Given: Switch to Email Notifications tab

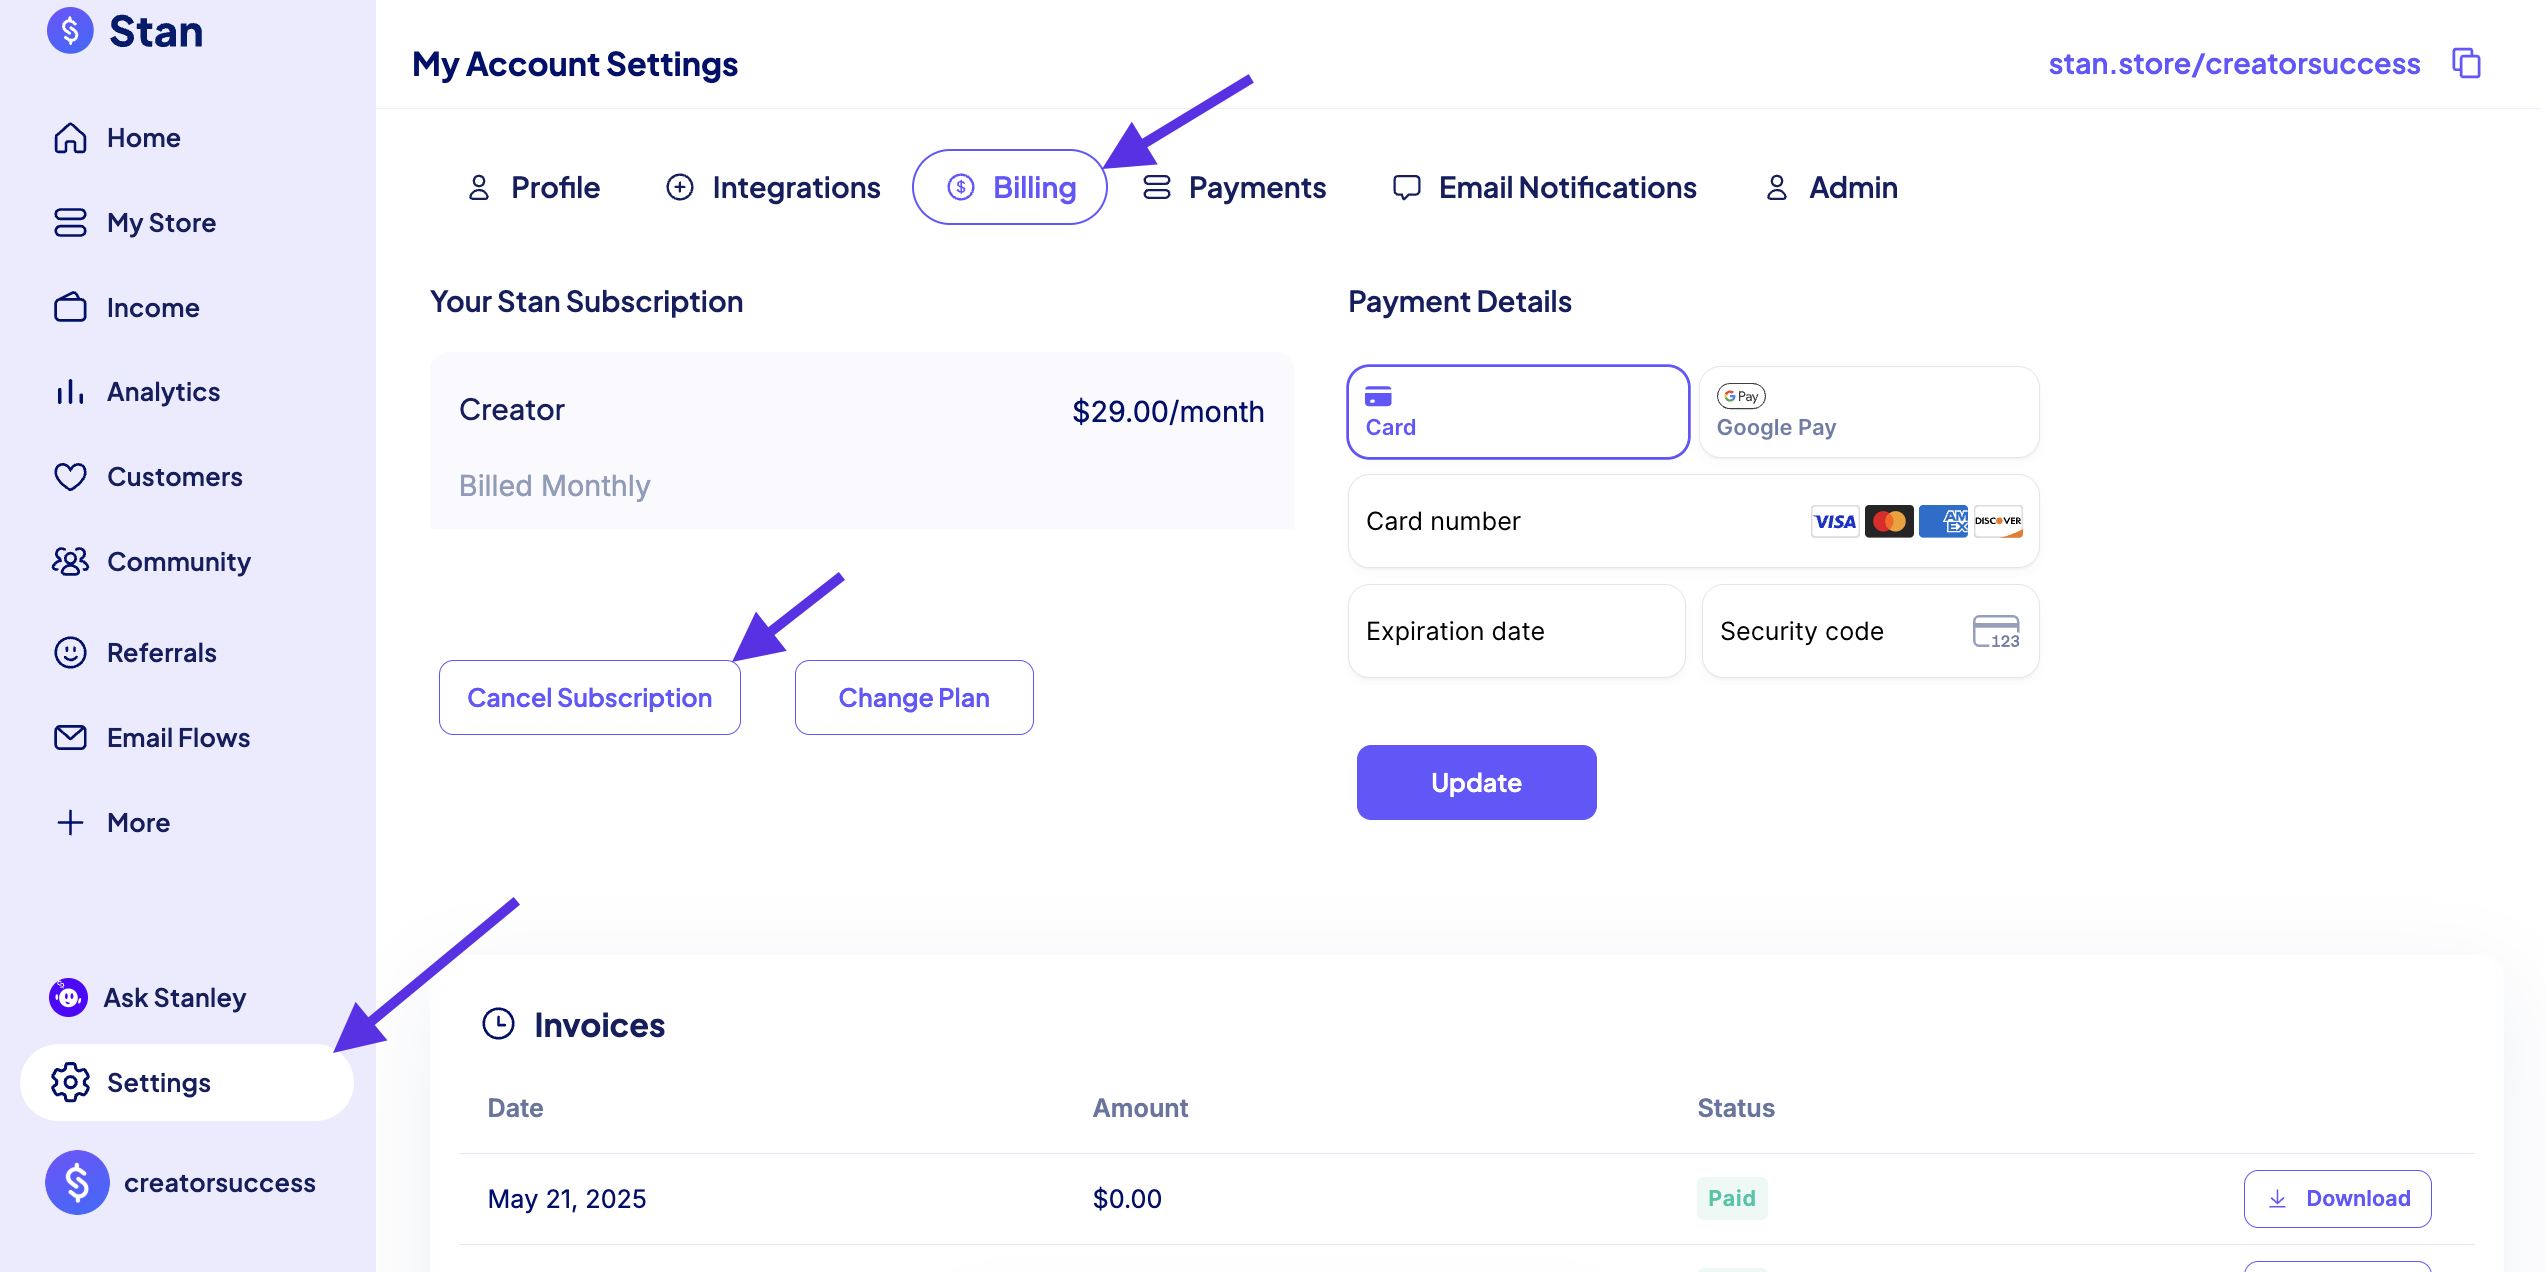Looking at the screenshot, I should click(1544, 187).
